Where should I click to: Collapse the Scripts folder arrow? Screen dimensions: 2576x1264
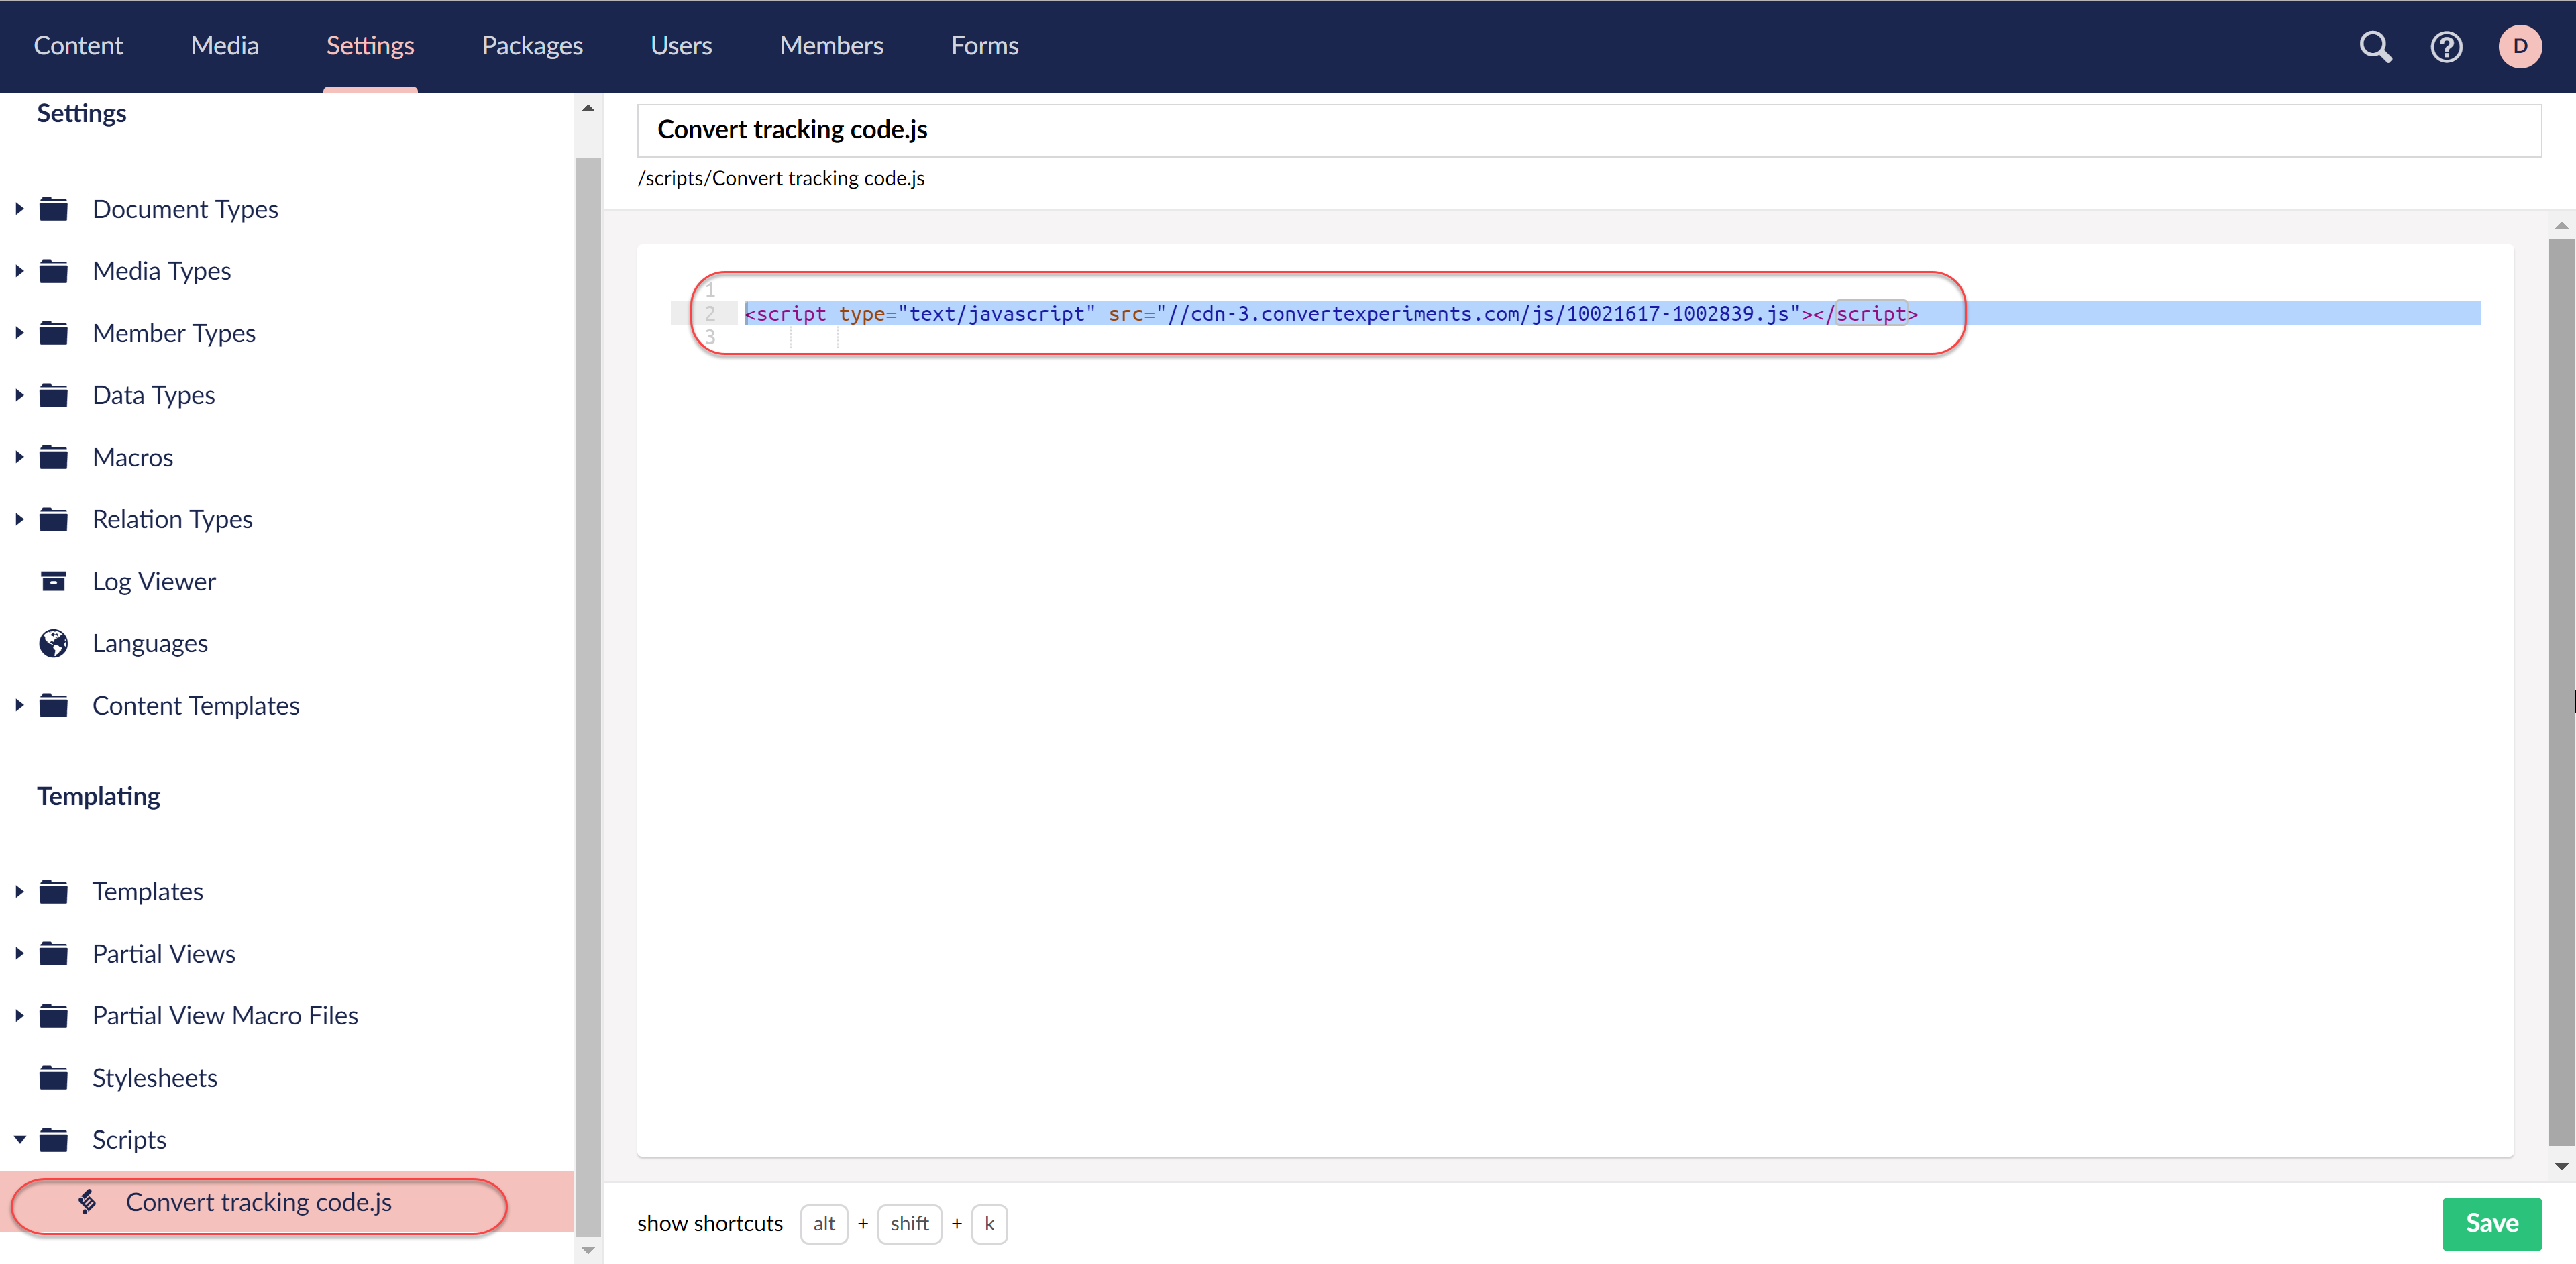tap(19, 1139)
